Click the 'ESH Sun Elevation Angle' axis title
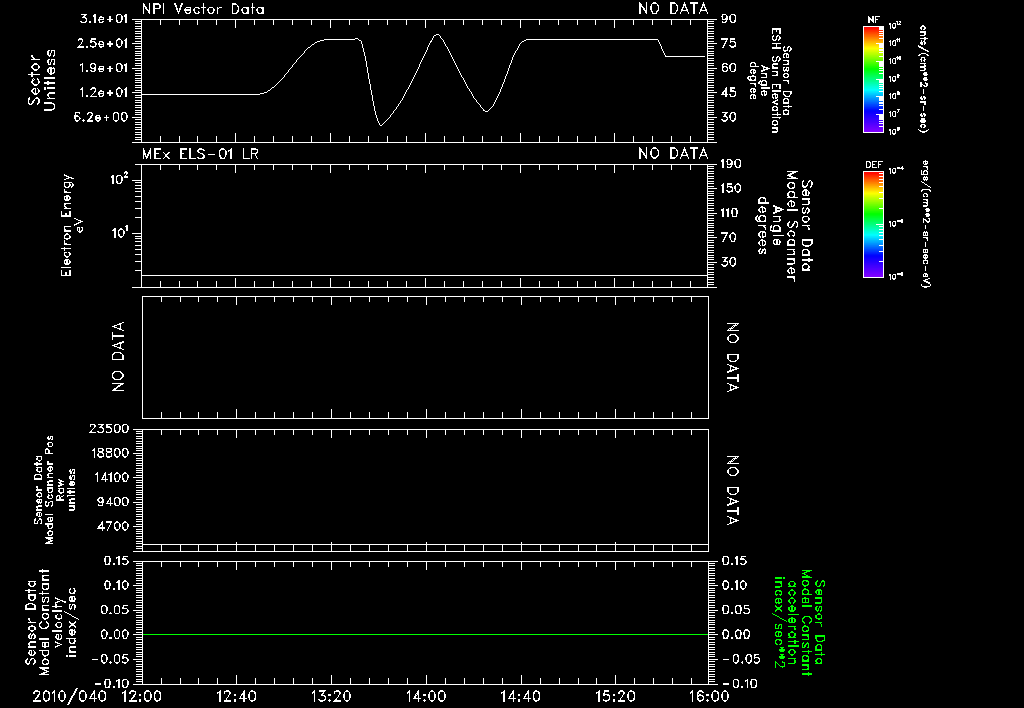1024x708 pixels. pyautogui.click(x=769, y=80)
